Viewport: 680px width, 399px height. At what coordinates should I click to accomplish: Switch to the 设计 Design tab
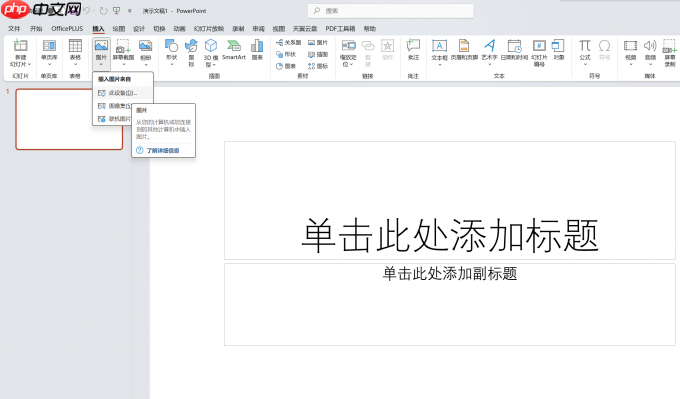tap(139, 29)
